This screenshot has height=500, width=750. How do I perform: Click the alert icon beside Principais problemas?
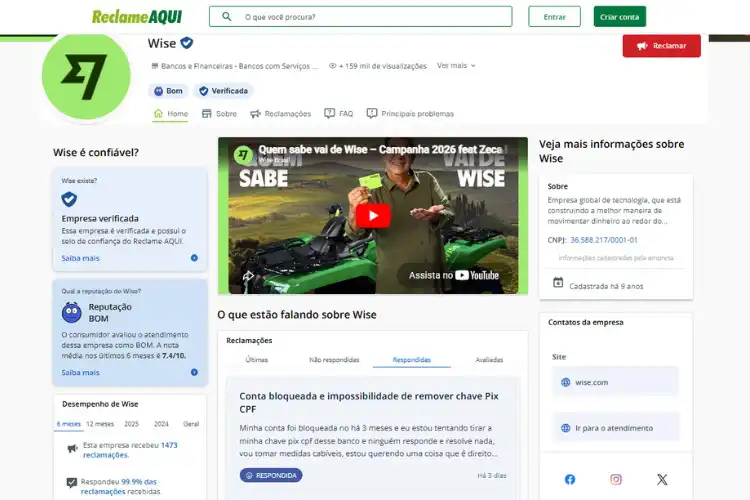click(x=372, y=113)
